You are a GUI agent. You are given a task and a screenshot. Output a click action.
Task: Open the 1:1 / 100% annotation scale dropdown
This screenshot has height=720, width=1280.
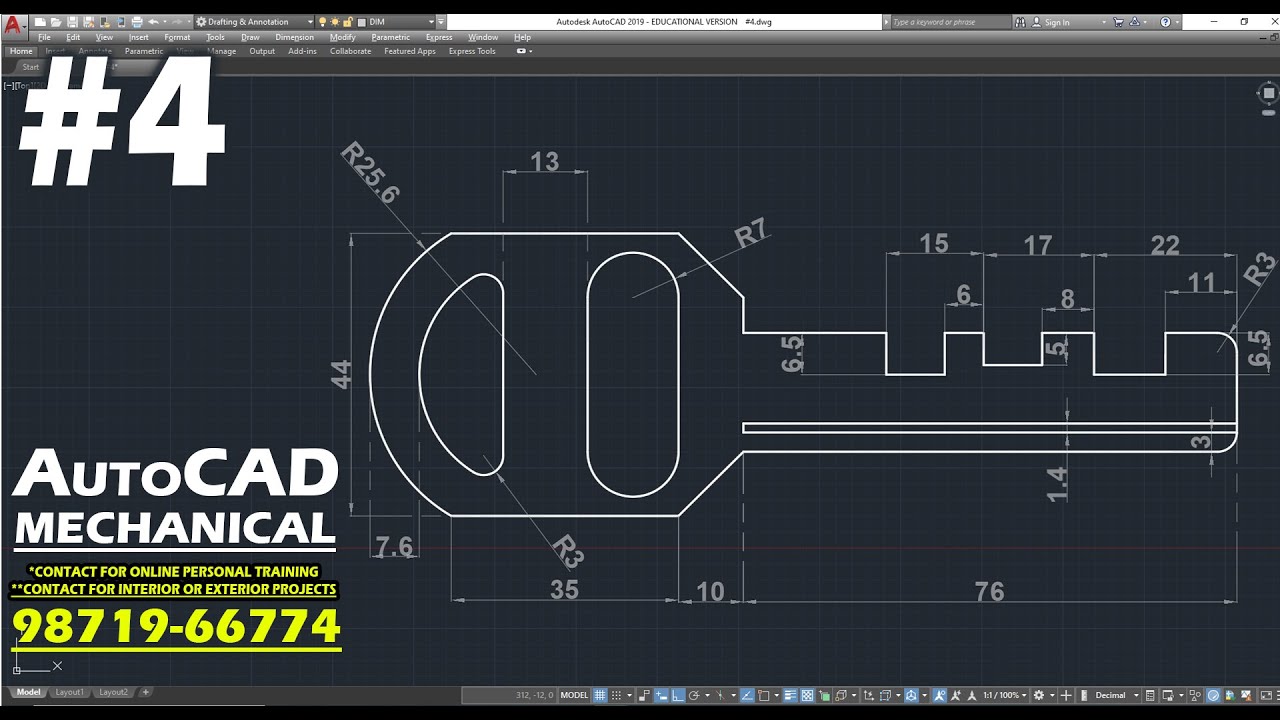tap(1005, 695)
